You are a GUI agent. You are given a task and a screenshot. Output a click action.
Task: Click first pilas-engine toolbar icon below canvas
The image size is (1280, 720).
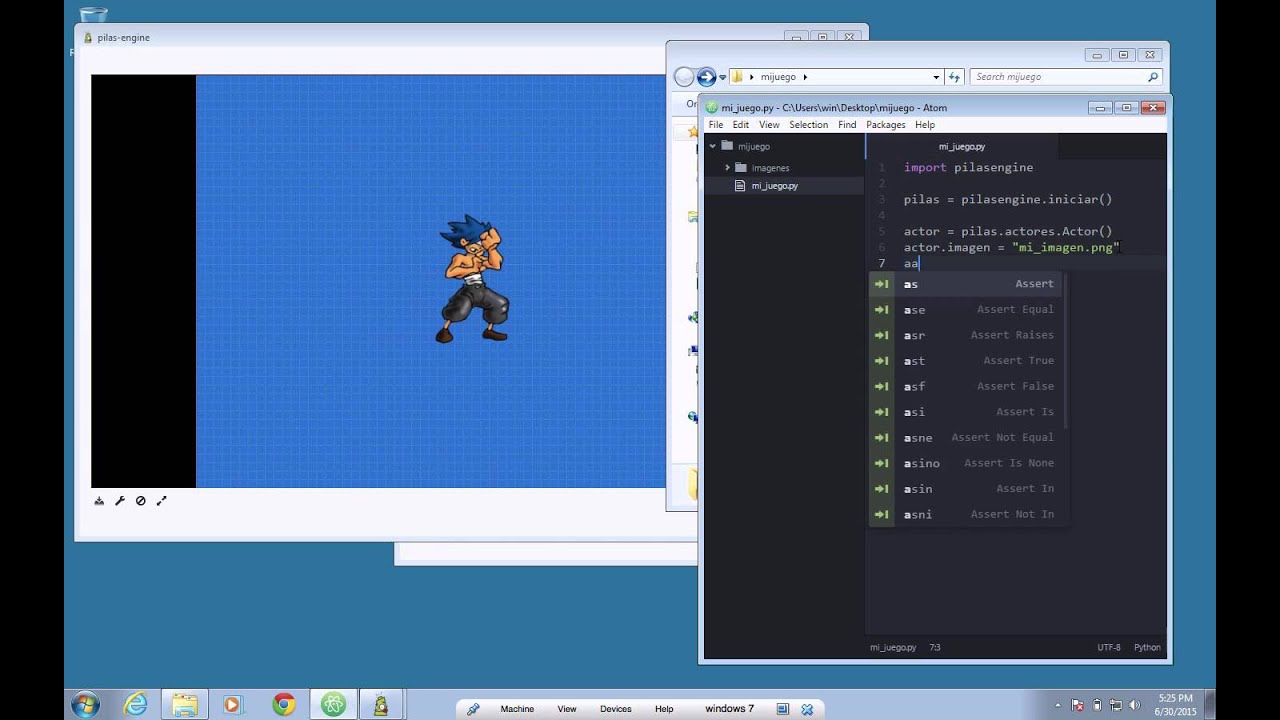(x=99, y=501)
